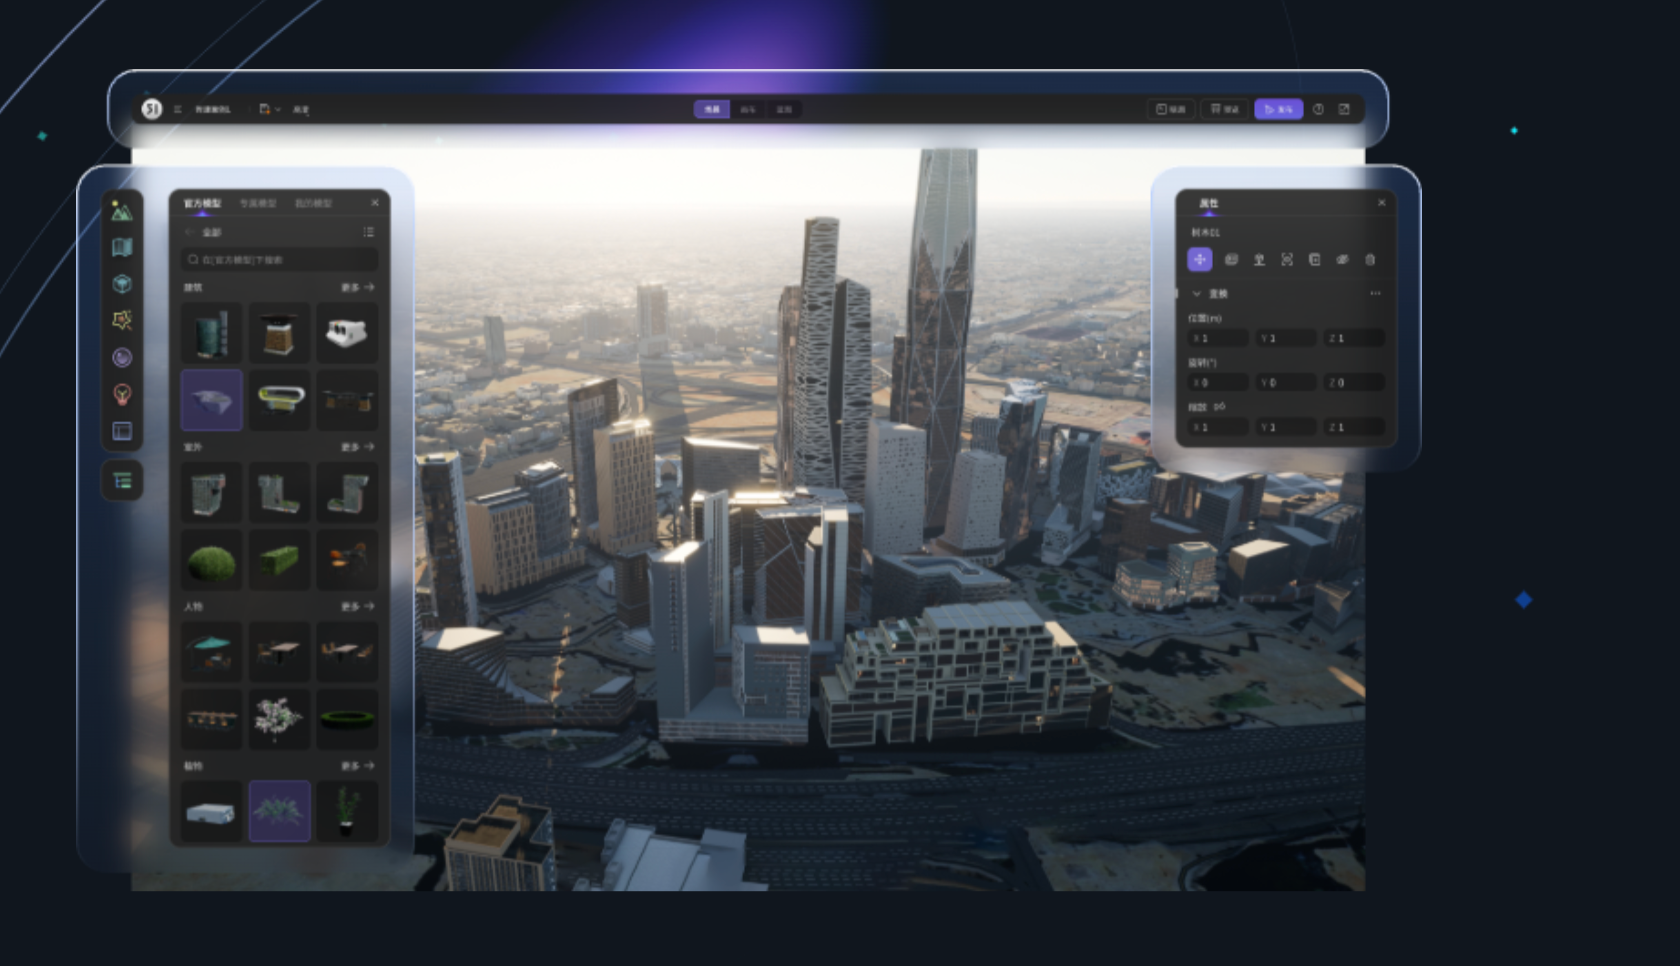The image size is (1680, 966).
Task: Open the dropdown arrow beside the file icon
Action: coord(278,109)
